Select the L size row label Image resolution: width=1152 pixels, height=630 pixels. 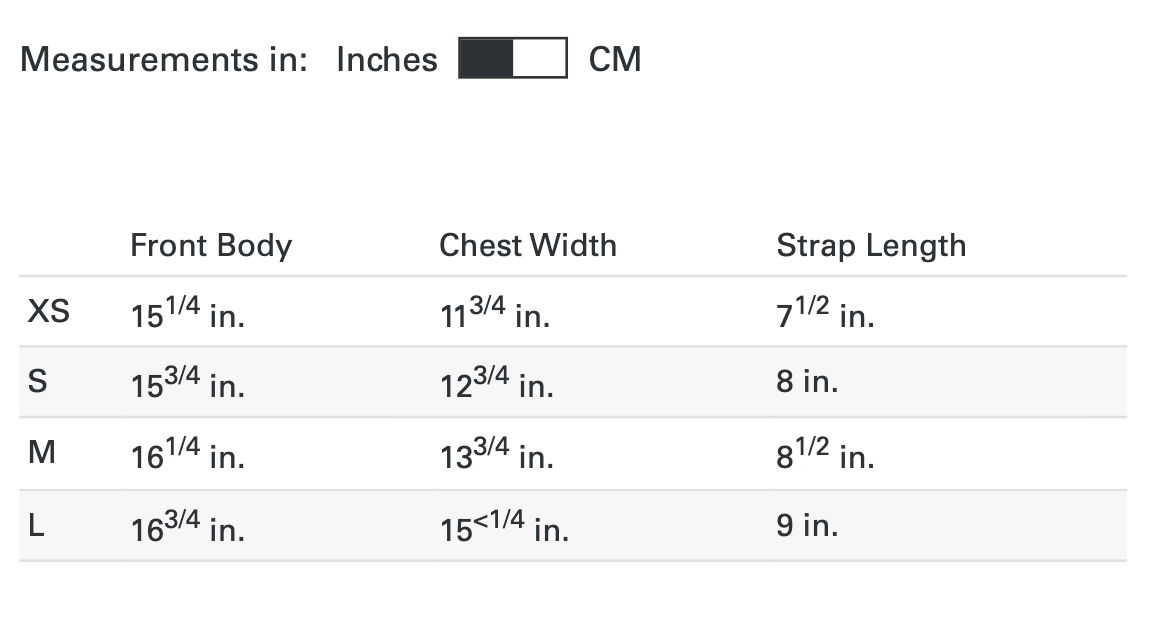click(36, 525)
